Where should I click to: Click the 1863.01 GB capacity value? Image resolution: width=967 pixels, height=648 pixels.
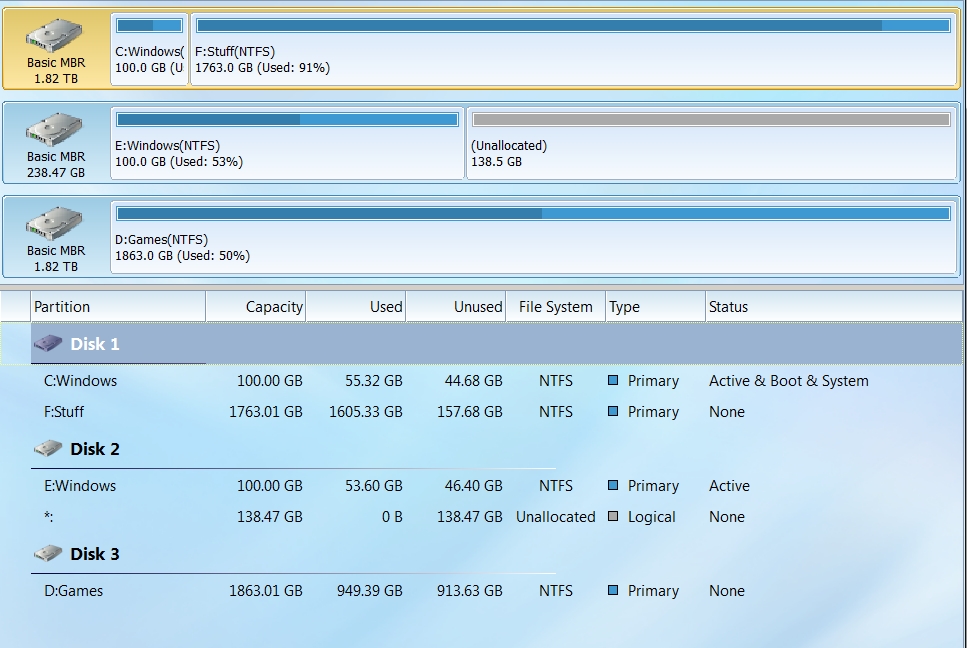pos(266,591)
